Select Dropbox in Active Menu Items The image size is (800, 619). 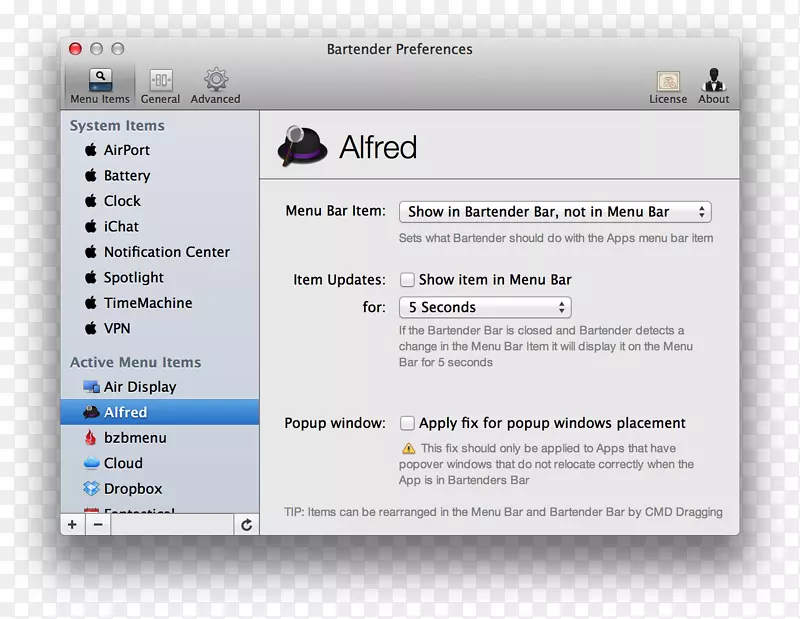click(x=160, y=488)
